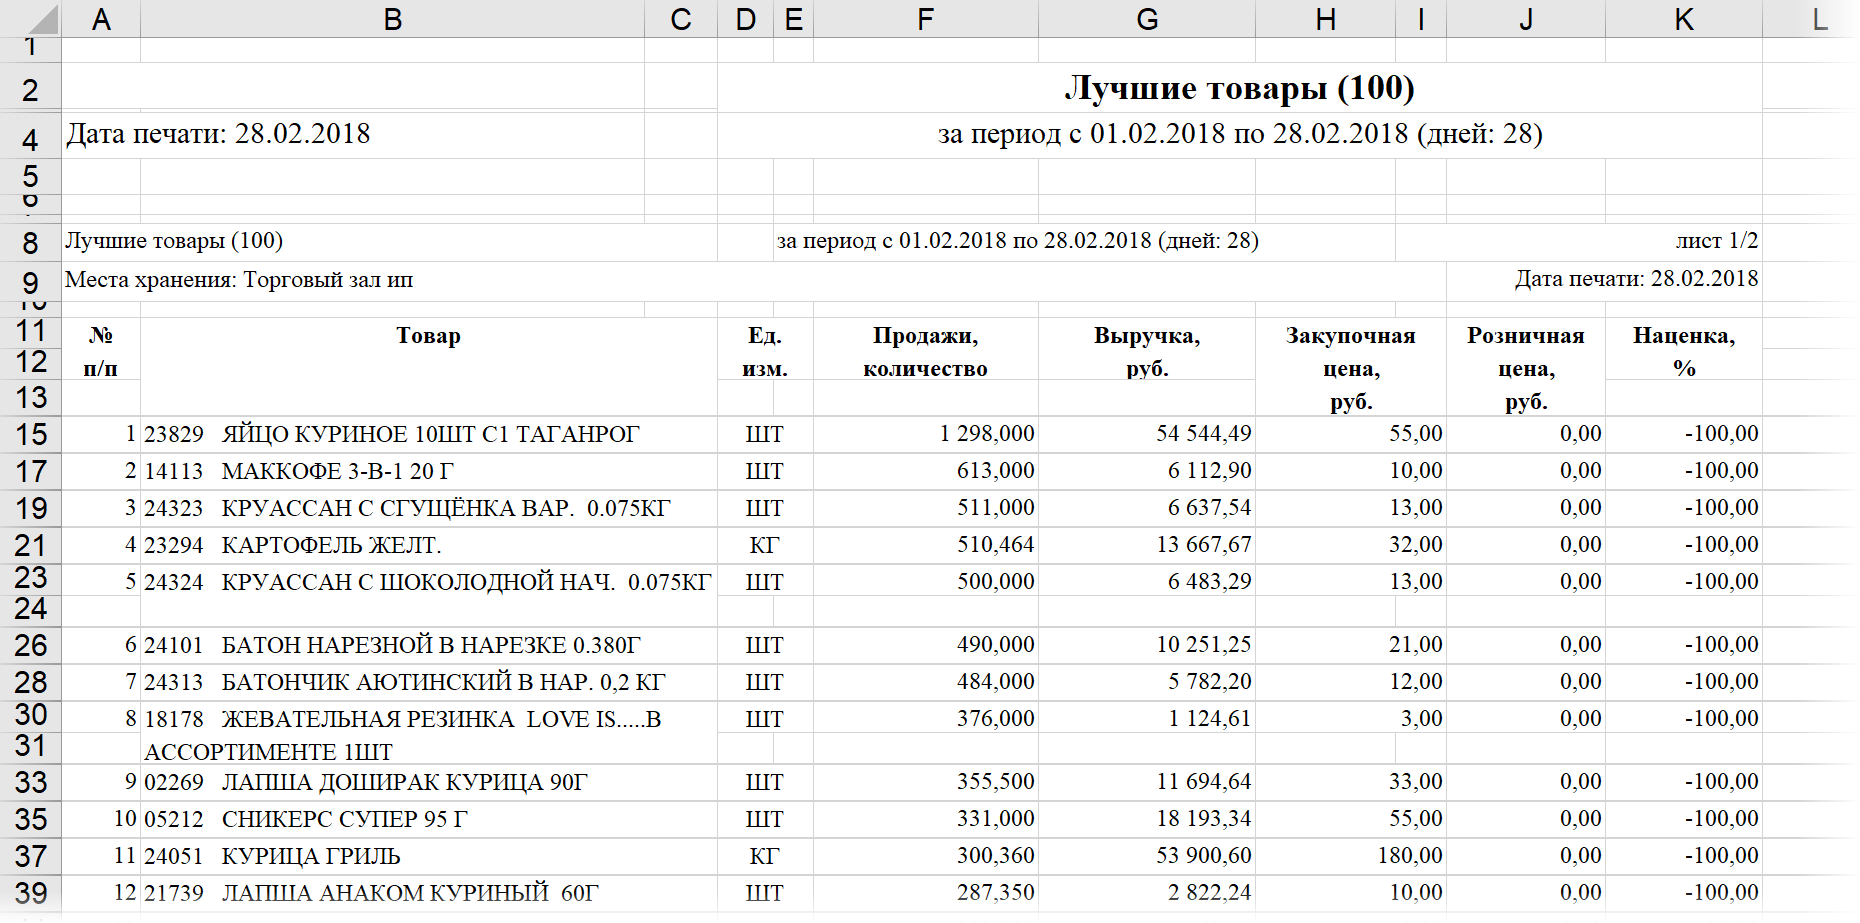Click the 'Розничная цена, руб.' heading cell

1526,368
